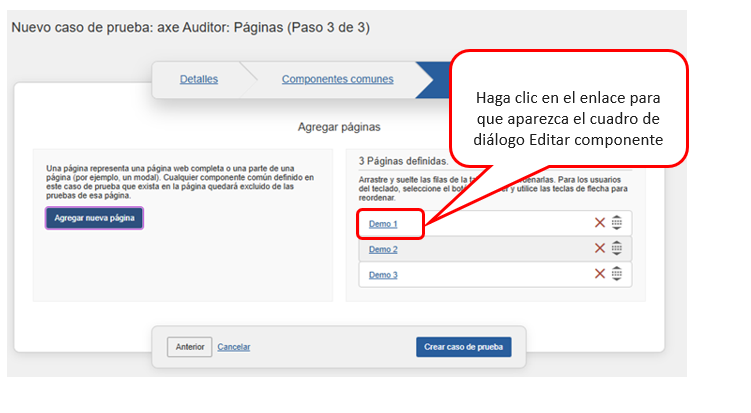
Task: Go to the Detalles step
Action: click(x=199, y=79)
